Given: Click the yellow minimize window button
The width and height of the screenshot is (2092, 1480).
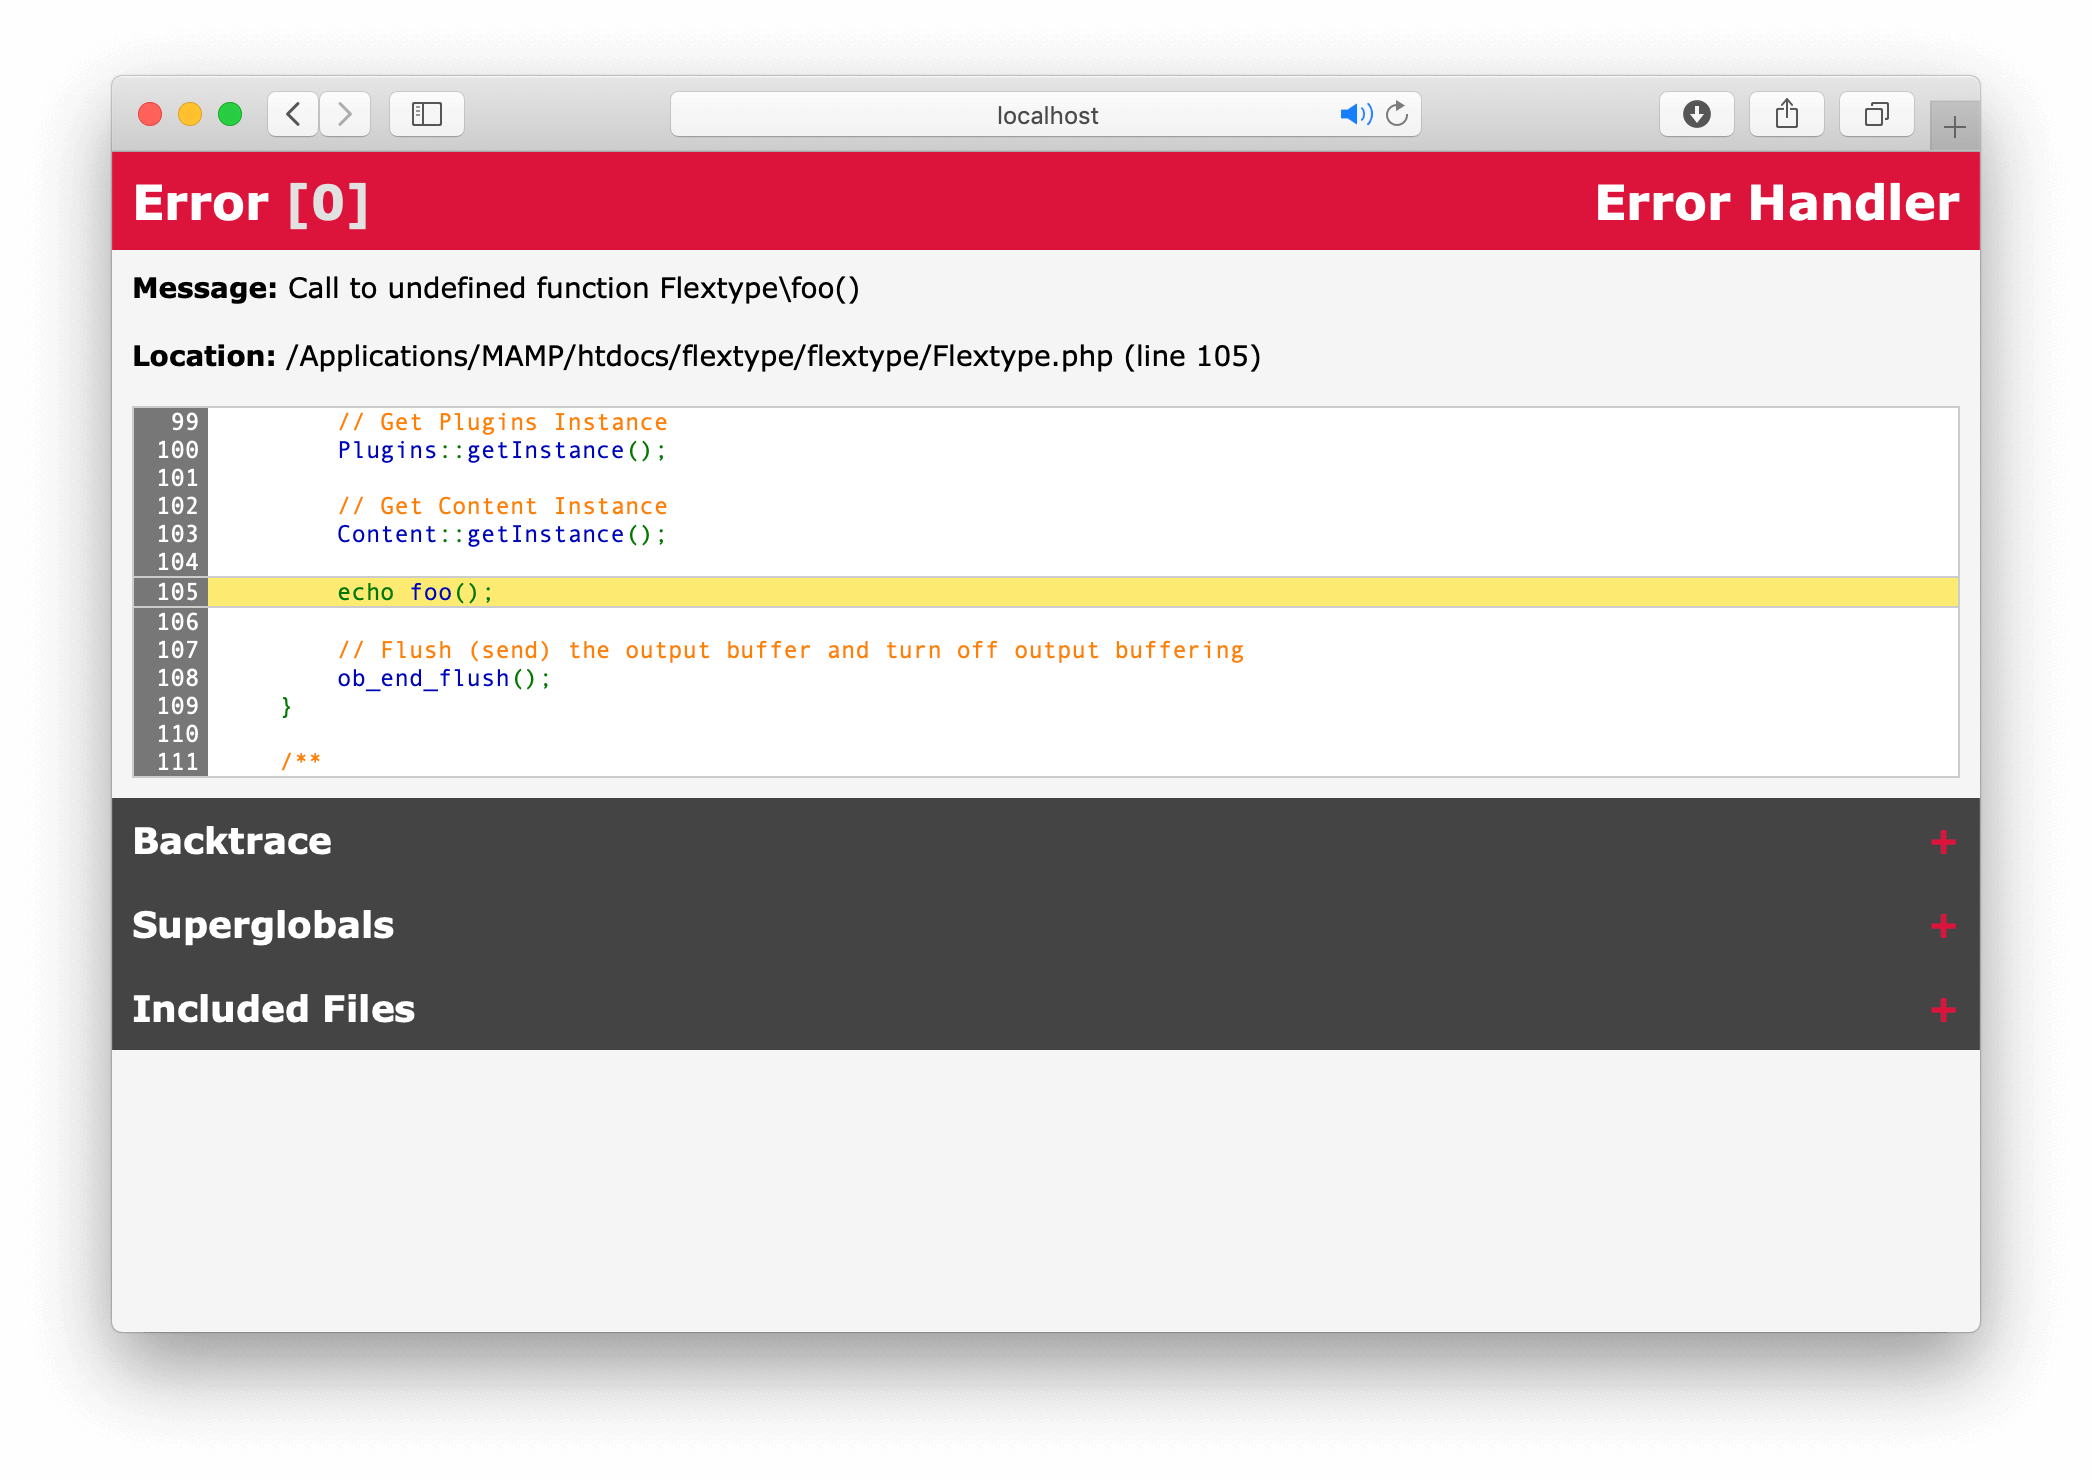Looking at the screenshot, I should [x=190, y=114].
